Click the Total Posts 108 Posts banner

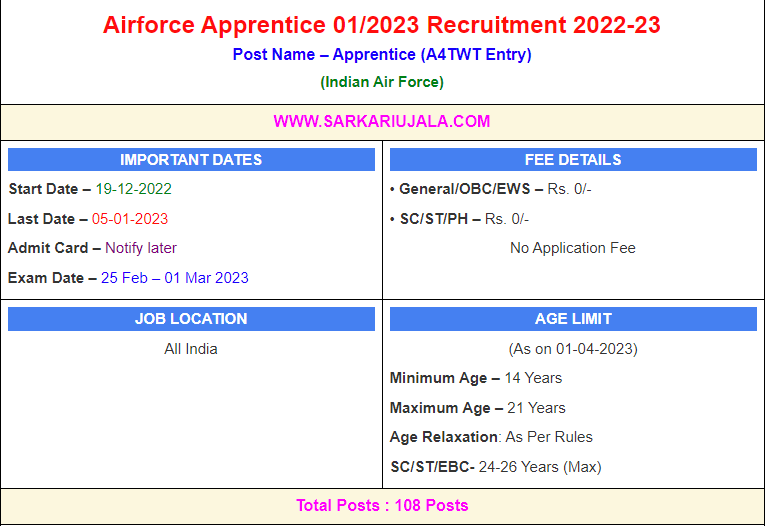click(382, 506)
